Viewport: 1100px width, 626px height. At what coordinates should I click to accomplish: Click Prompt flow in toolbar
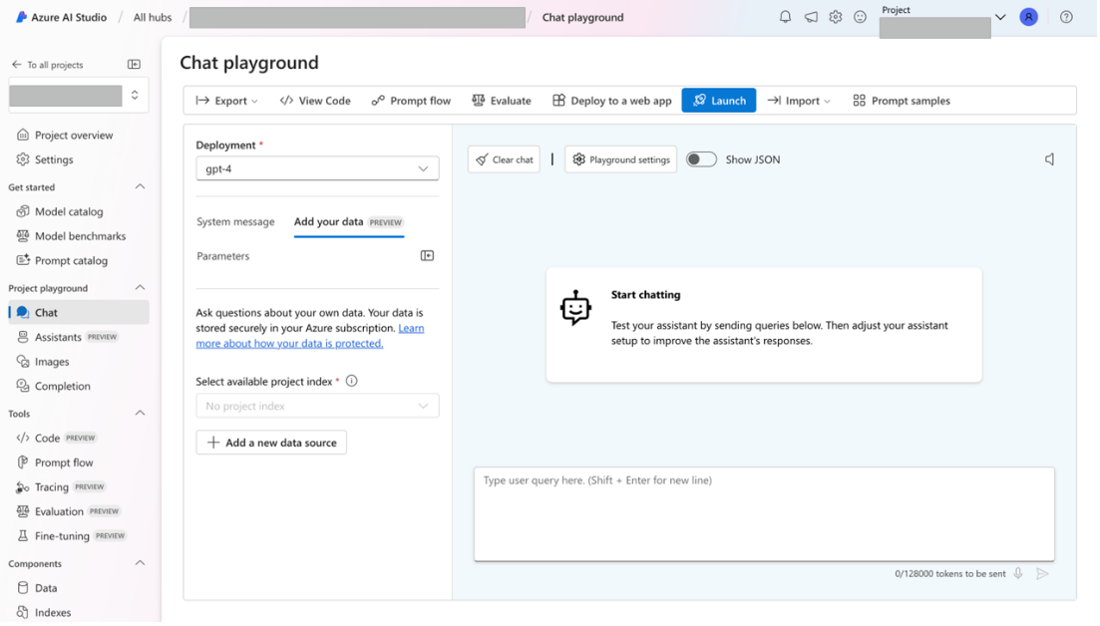(x=411, y=100)
